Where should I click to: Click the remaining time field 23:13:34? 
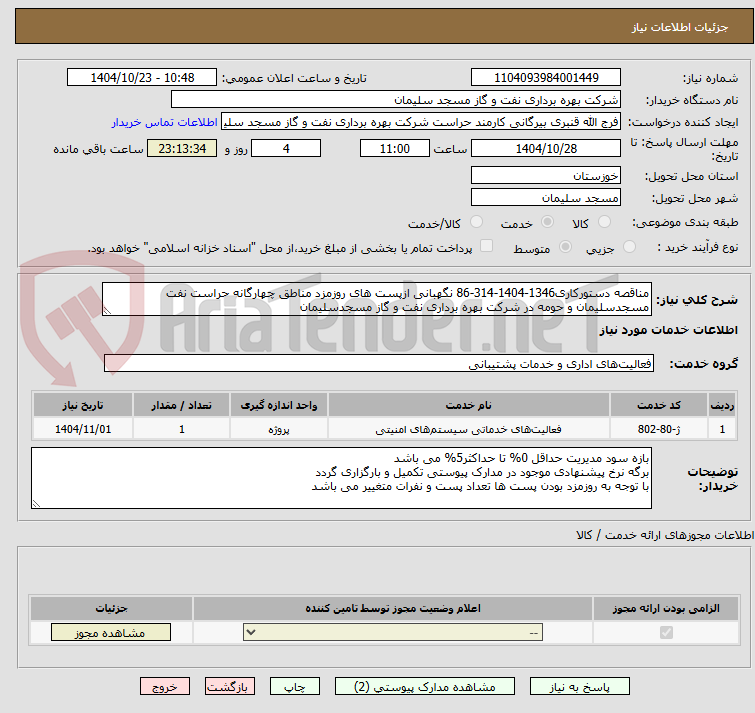[x=182, y=148]
